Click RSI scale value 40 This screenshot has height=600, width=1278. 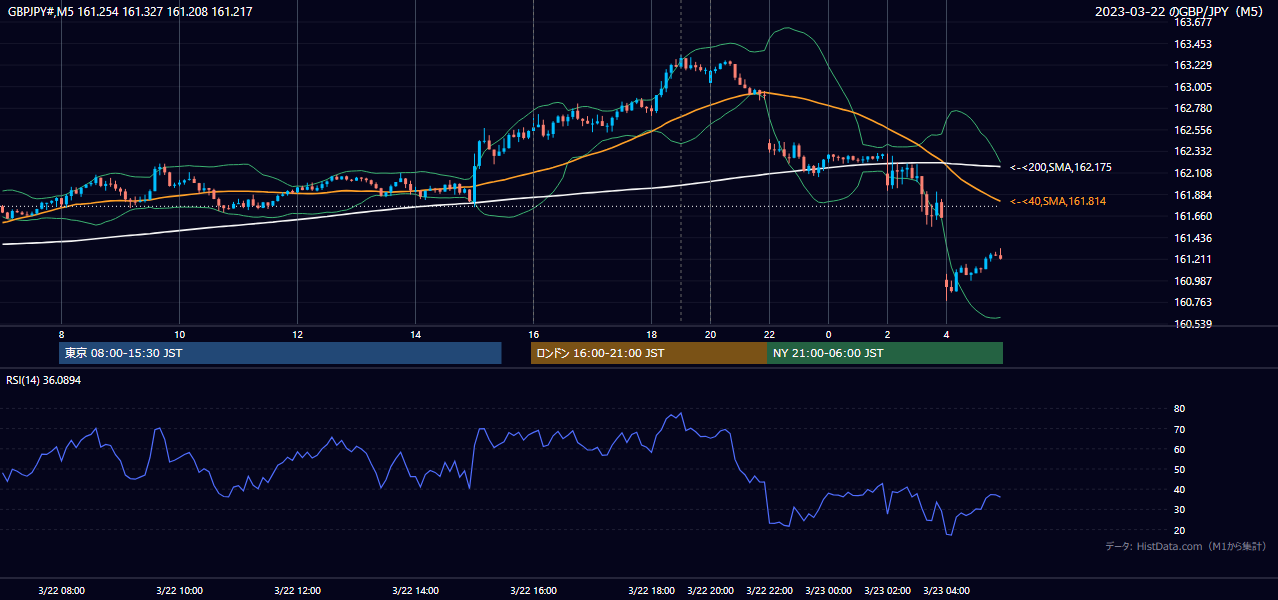[x=1179, y=489]
